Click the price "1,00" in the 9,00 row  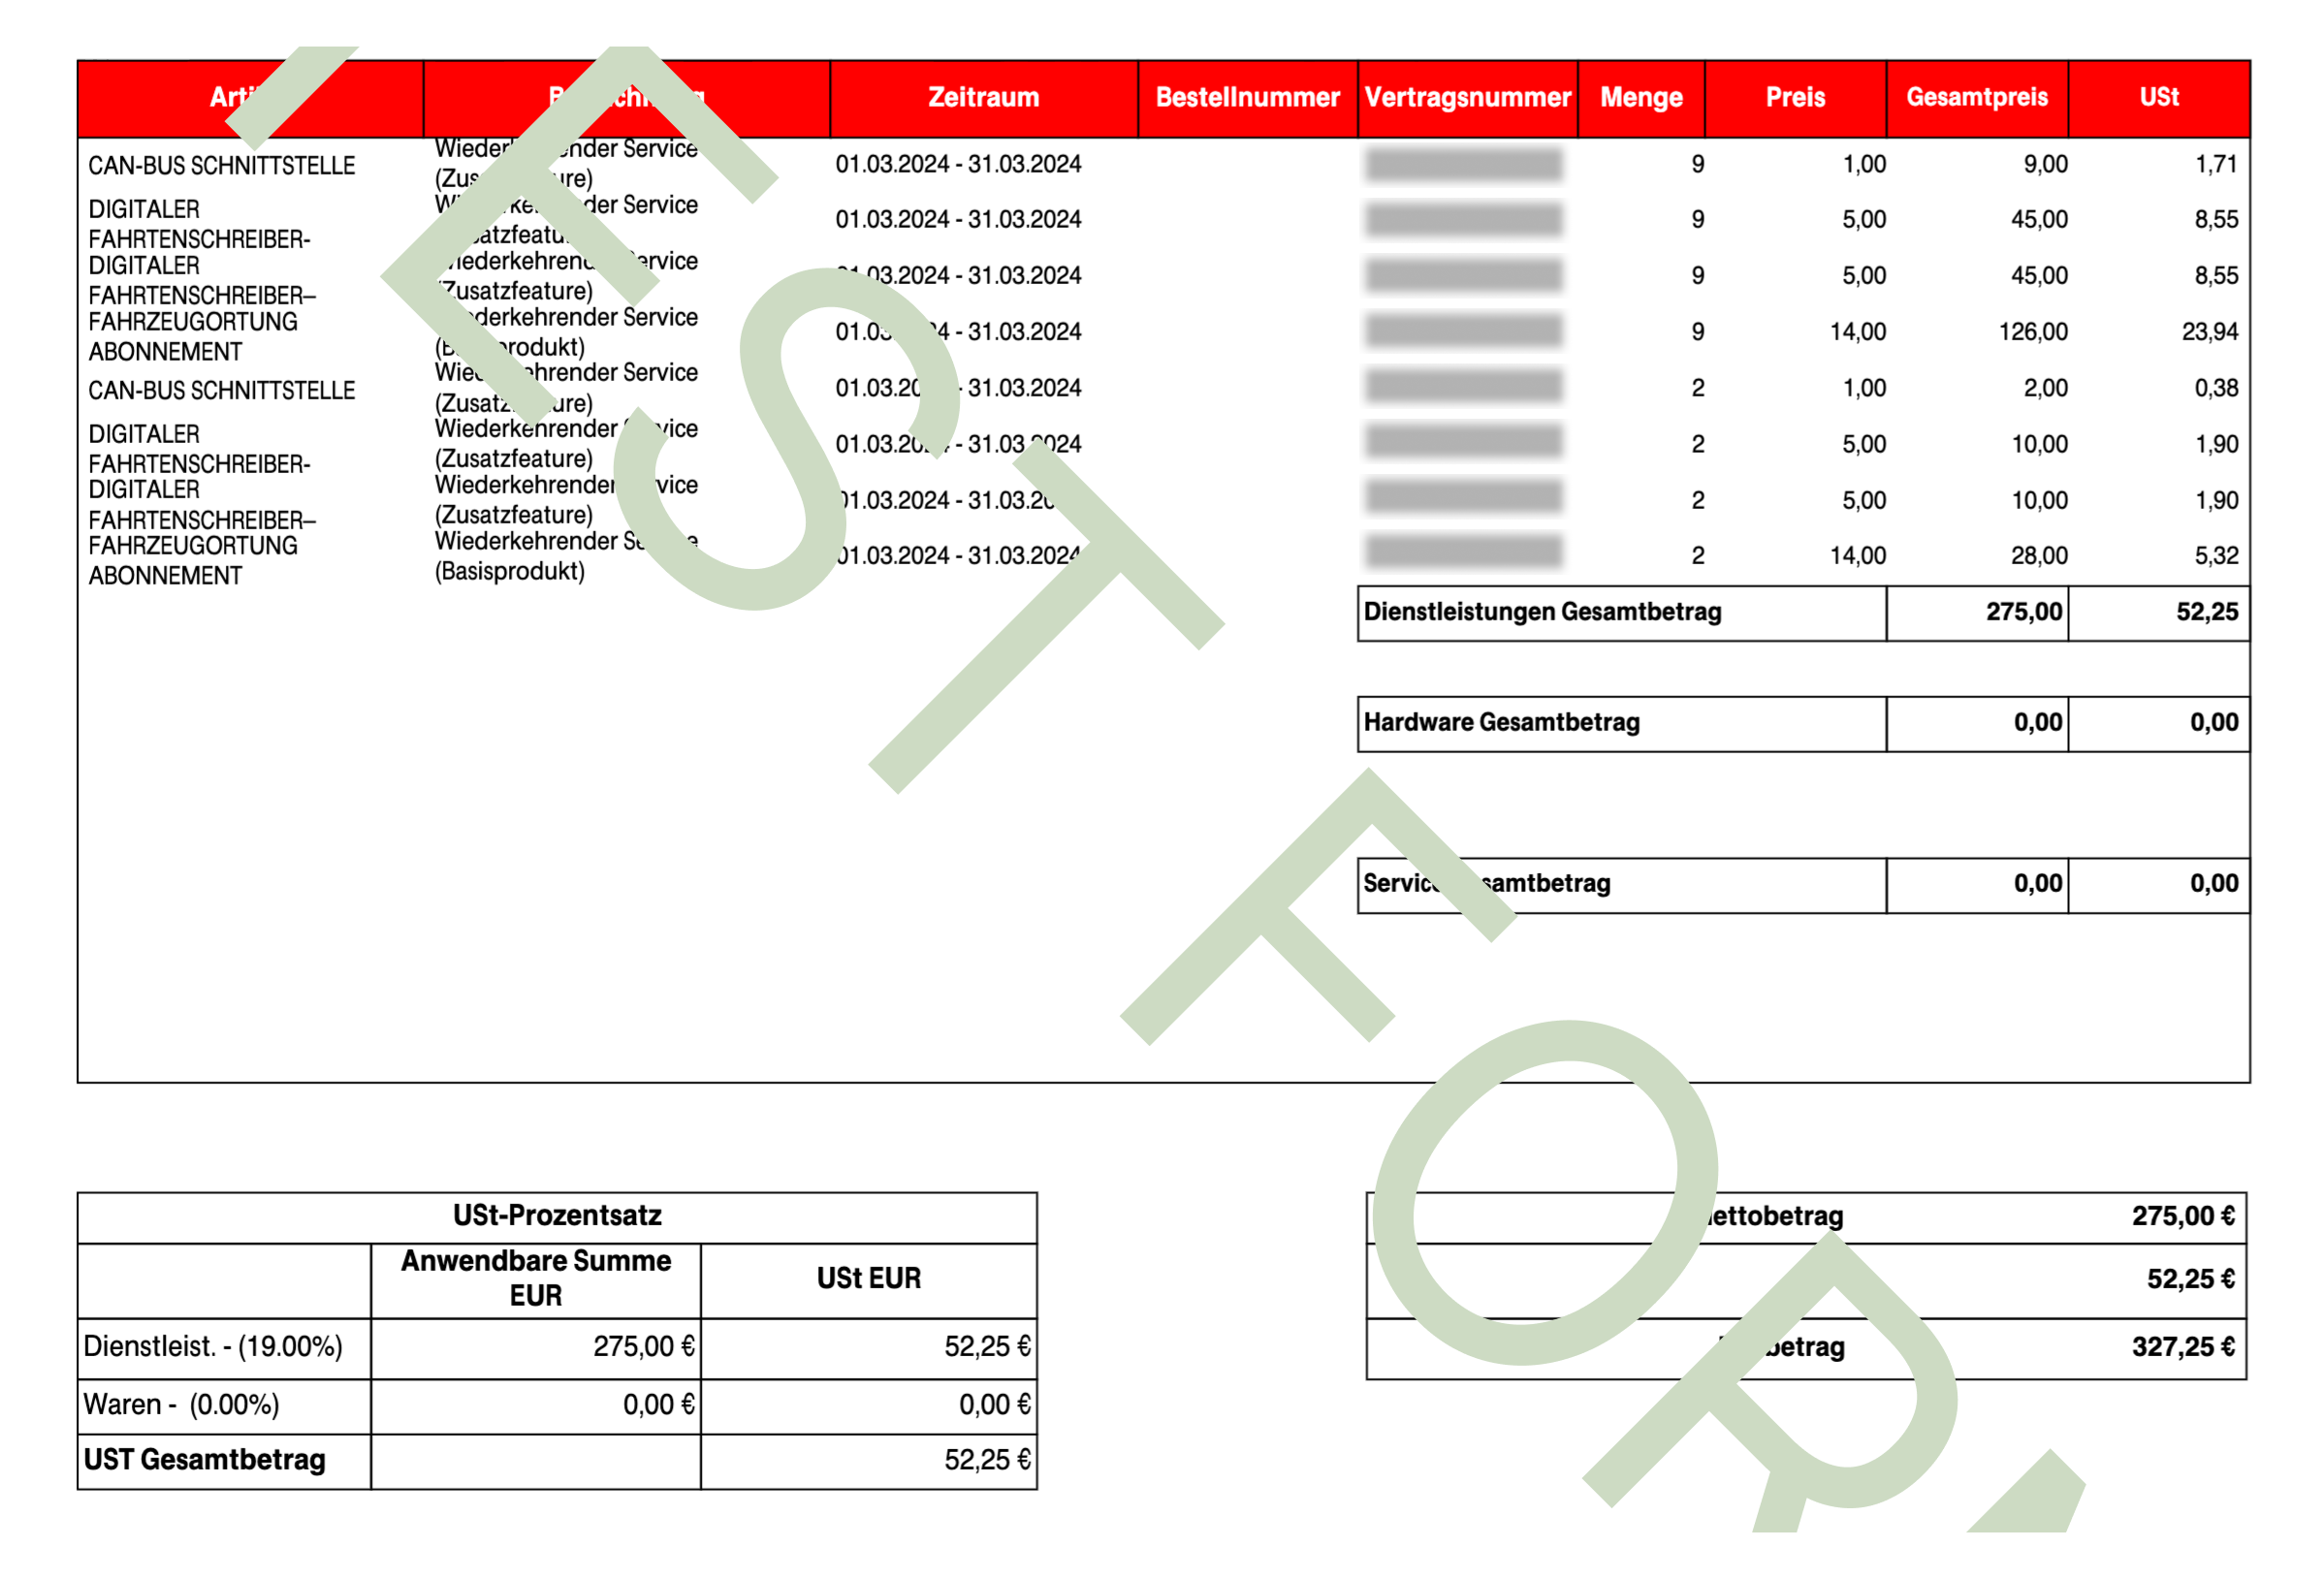pos(1864,164)
